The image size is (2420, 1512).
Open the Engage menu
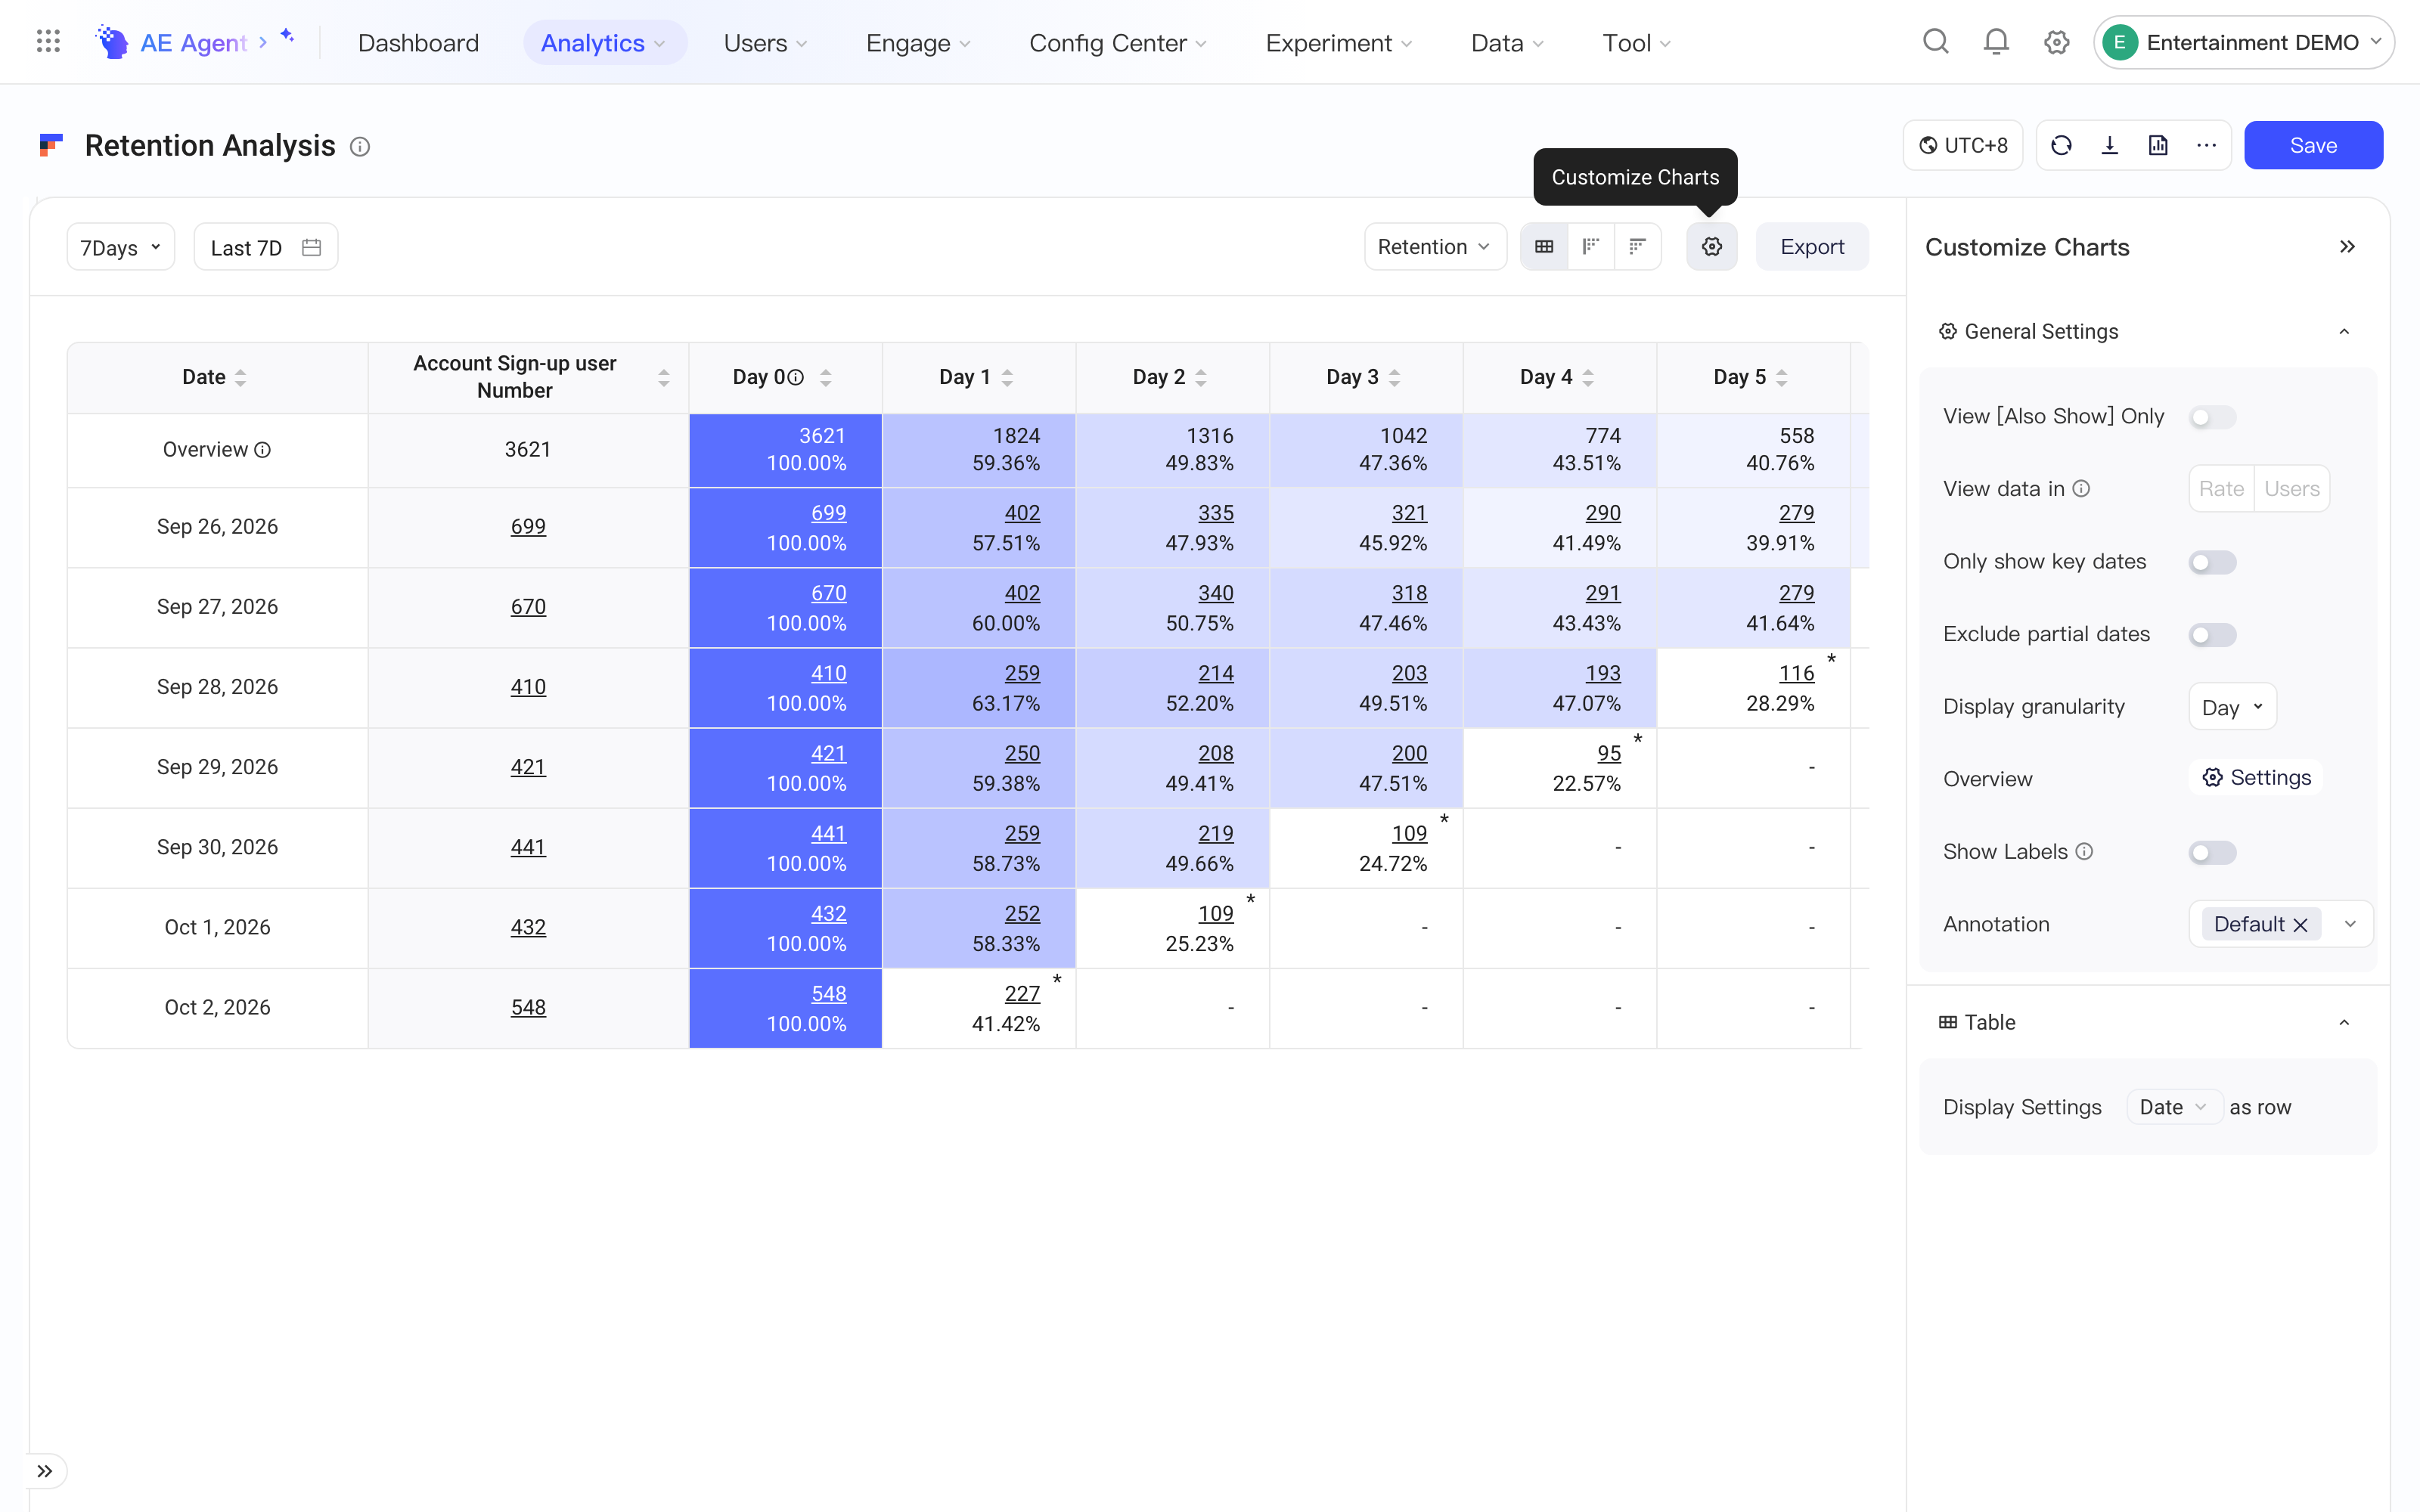point(918,43)
